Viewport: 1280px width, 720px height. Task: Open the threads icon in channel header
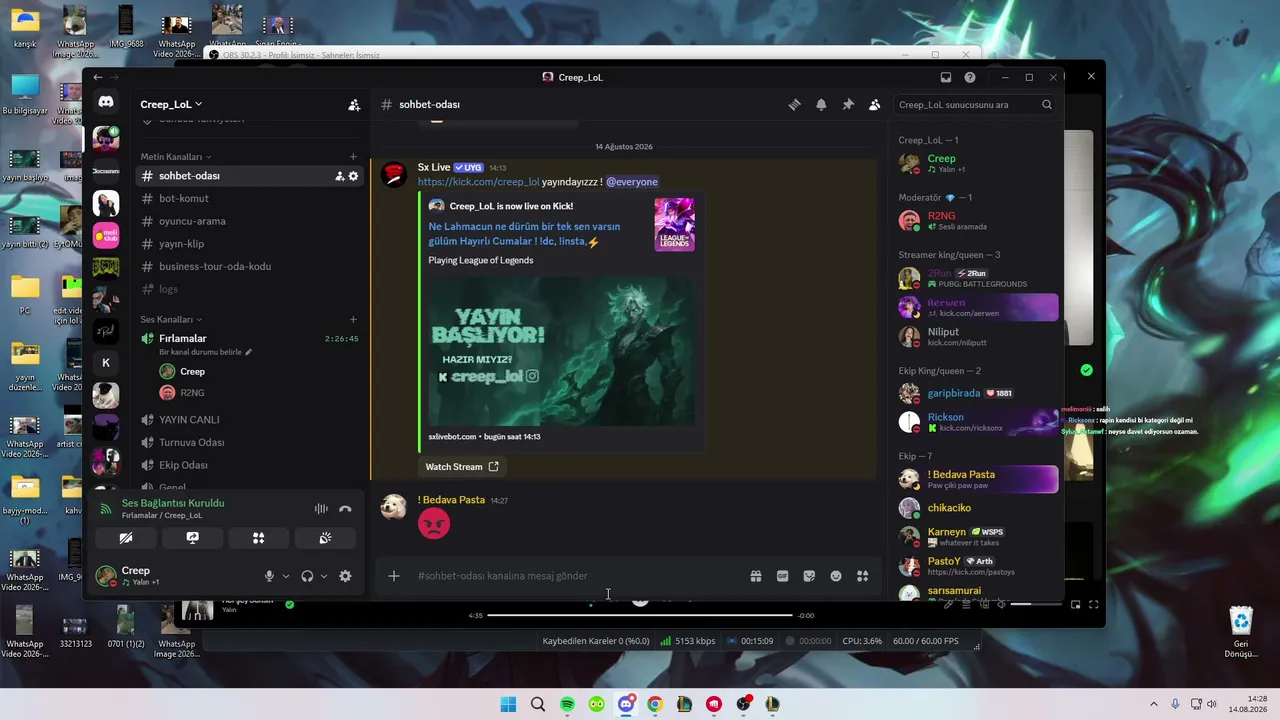pyautogui.click(x=794, y=104)
